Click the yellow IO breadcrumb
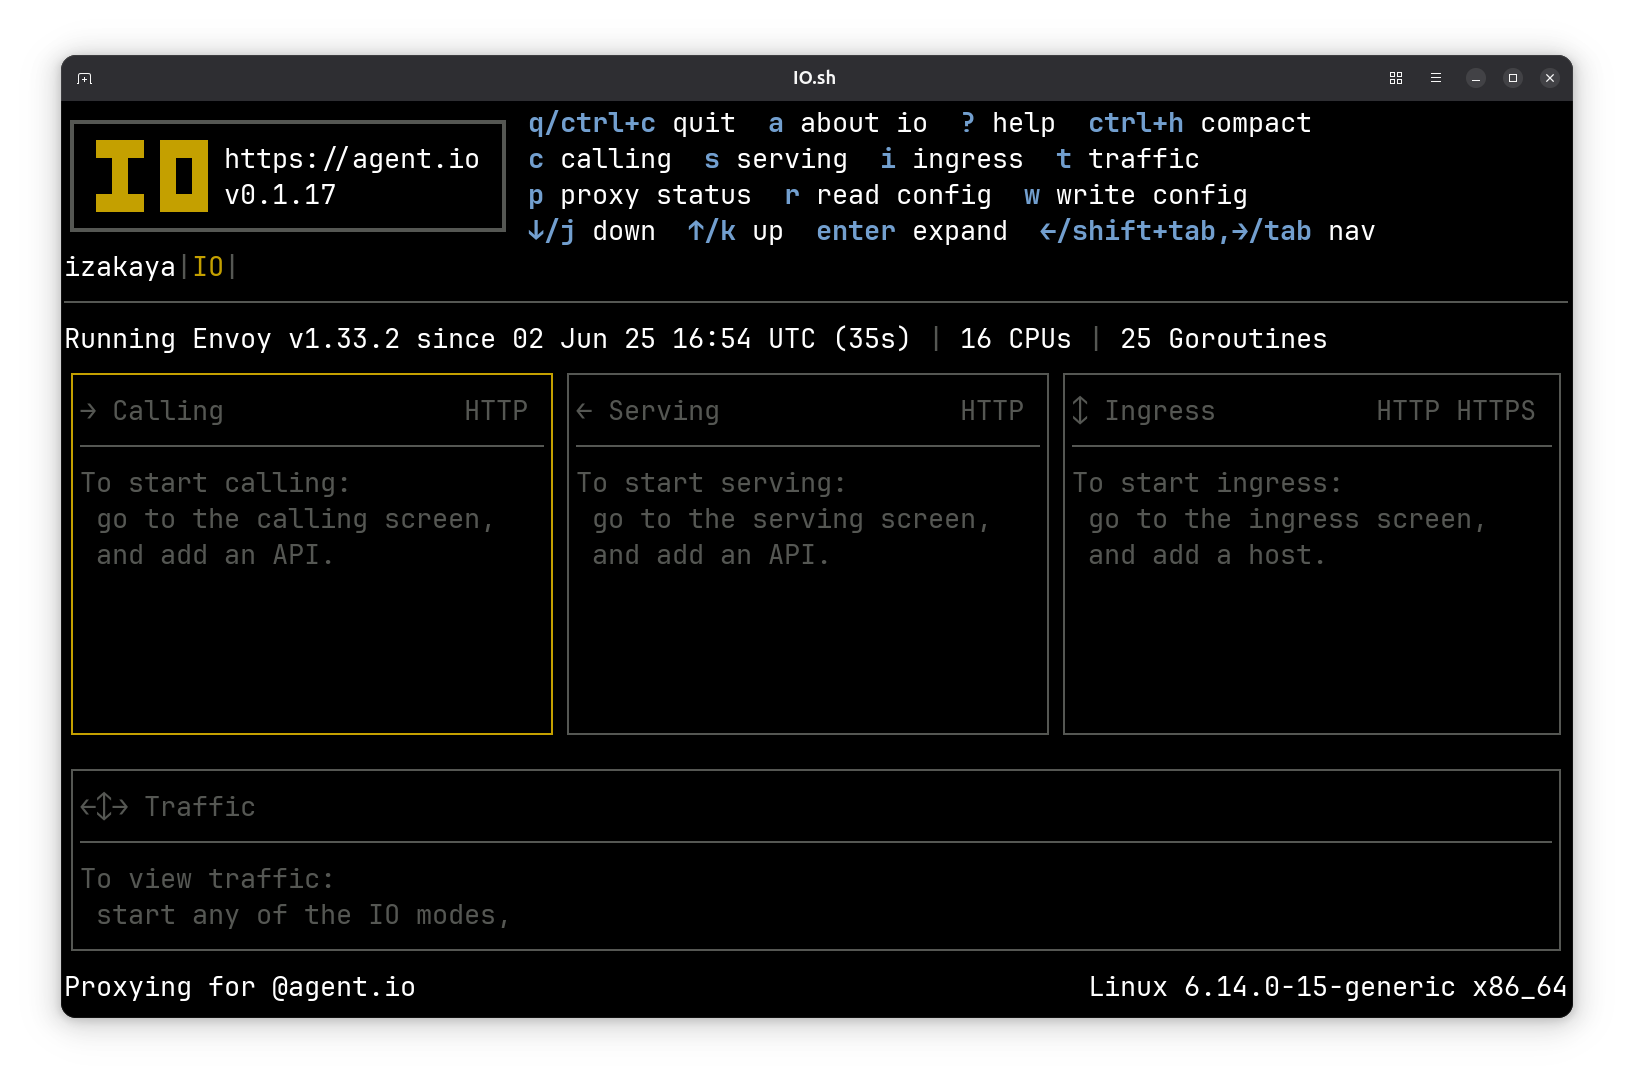 click(x=208, y=267)
